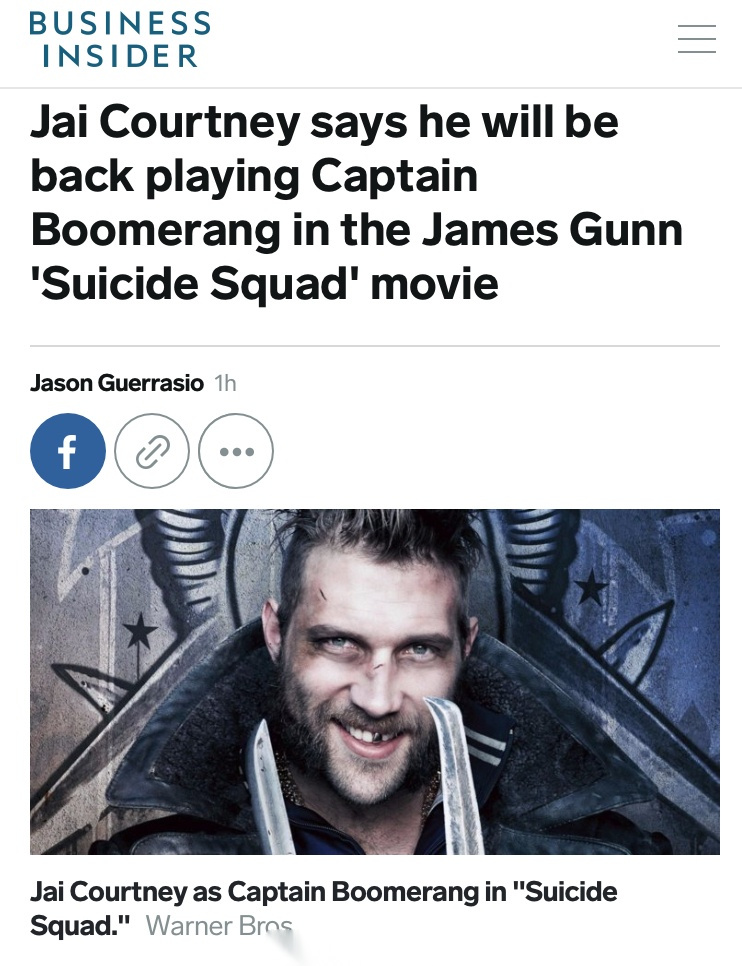Open the hamburger navigation menu

696,39
